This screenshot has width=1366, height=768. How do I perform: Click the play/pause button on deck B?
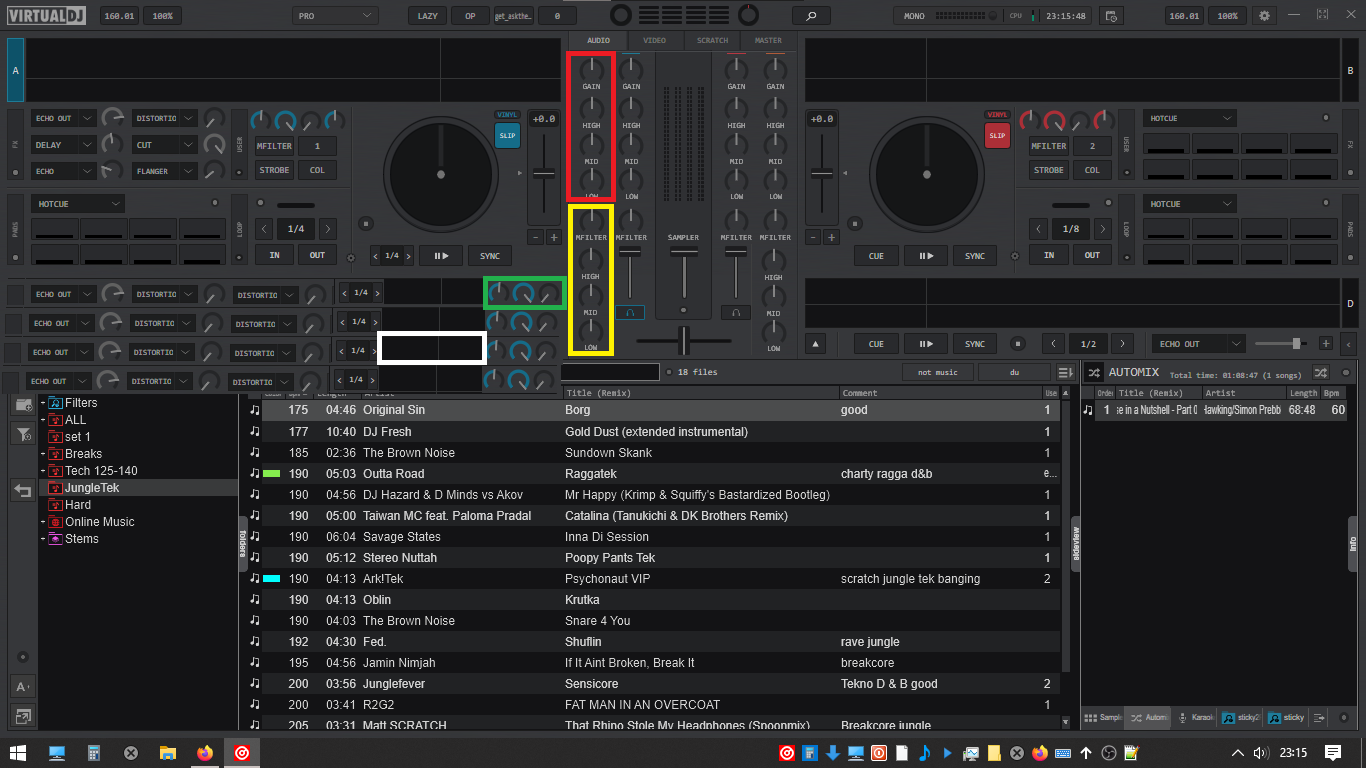[926, 256]
